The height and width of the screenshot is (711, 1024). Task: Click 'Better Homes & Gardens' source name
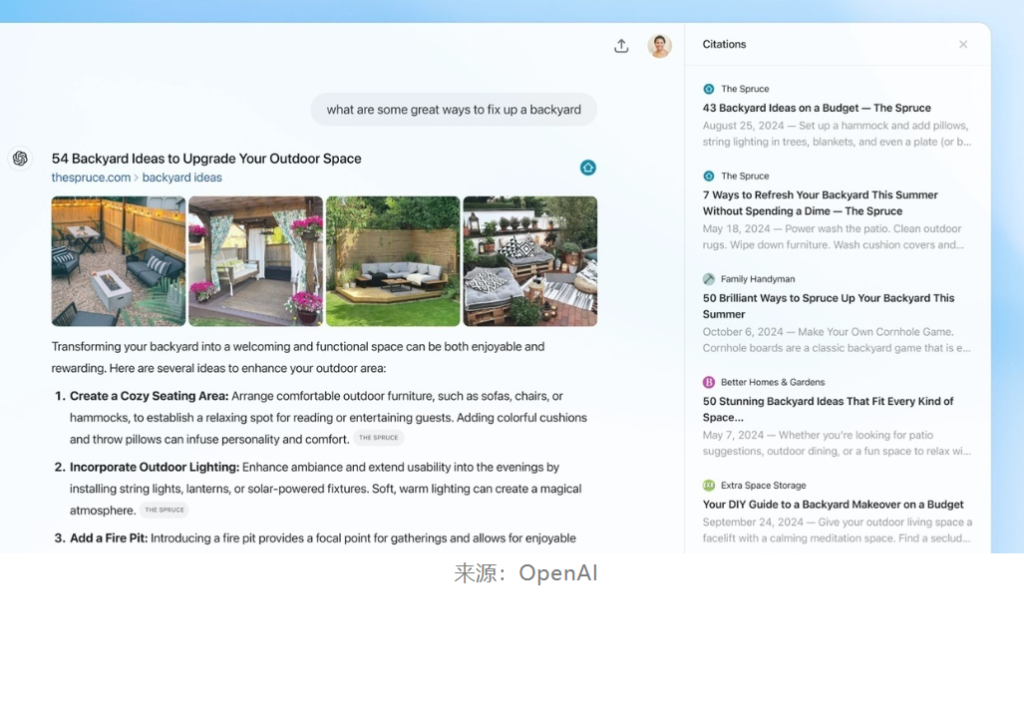(x=773, y=382)
